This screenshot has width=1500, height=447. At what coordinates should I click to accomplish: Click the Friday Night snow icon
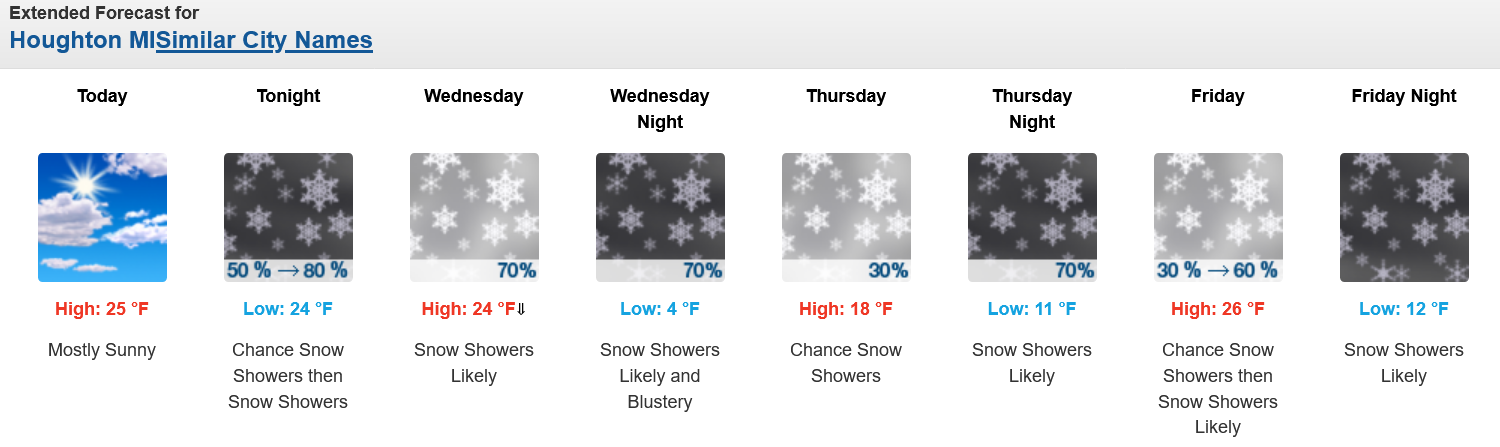click(x=1404, y=217)
